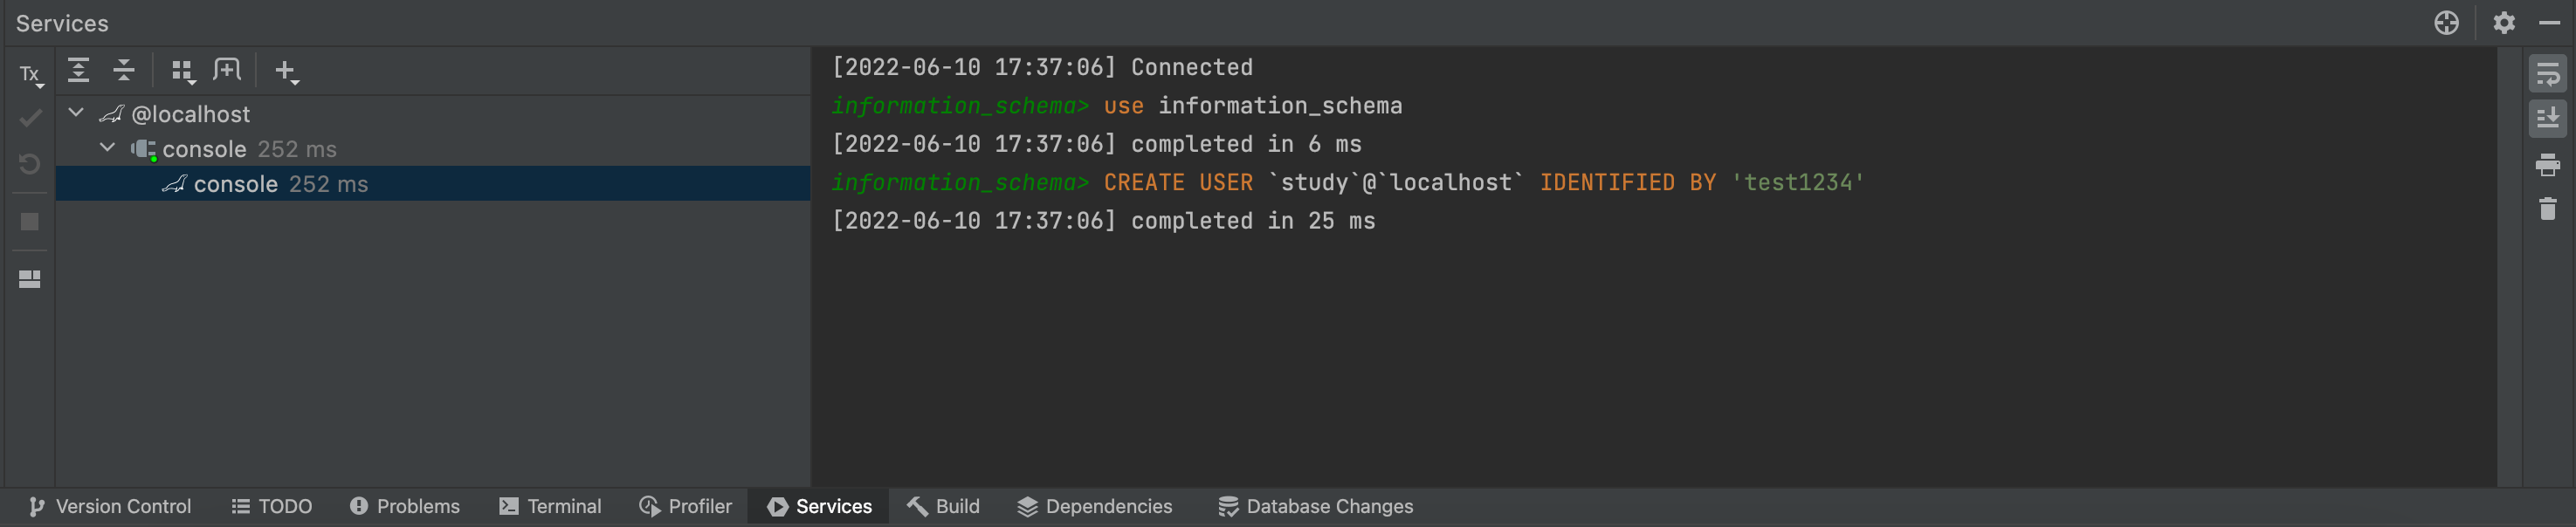Click the Clear All trash icon
This screenshot has width=2576, height=527.
[2548, 209]
